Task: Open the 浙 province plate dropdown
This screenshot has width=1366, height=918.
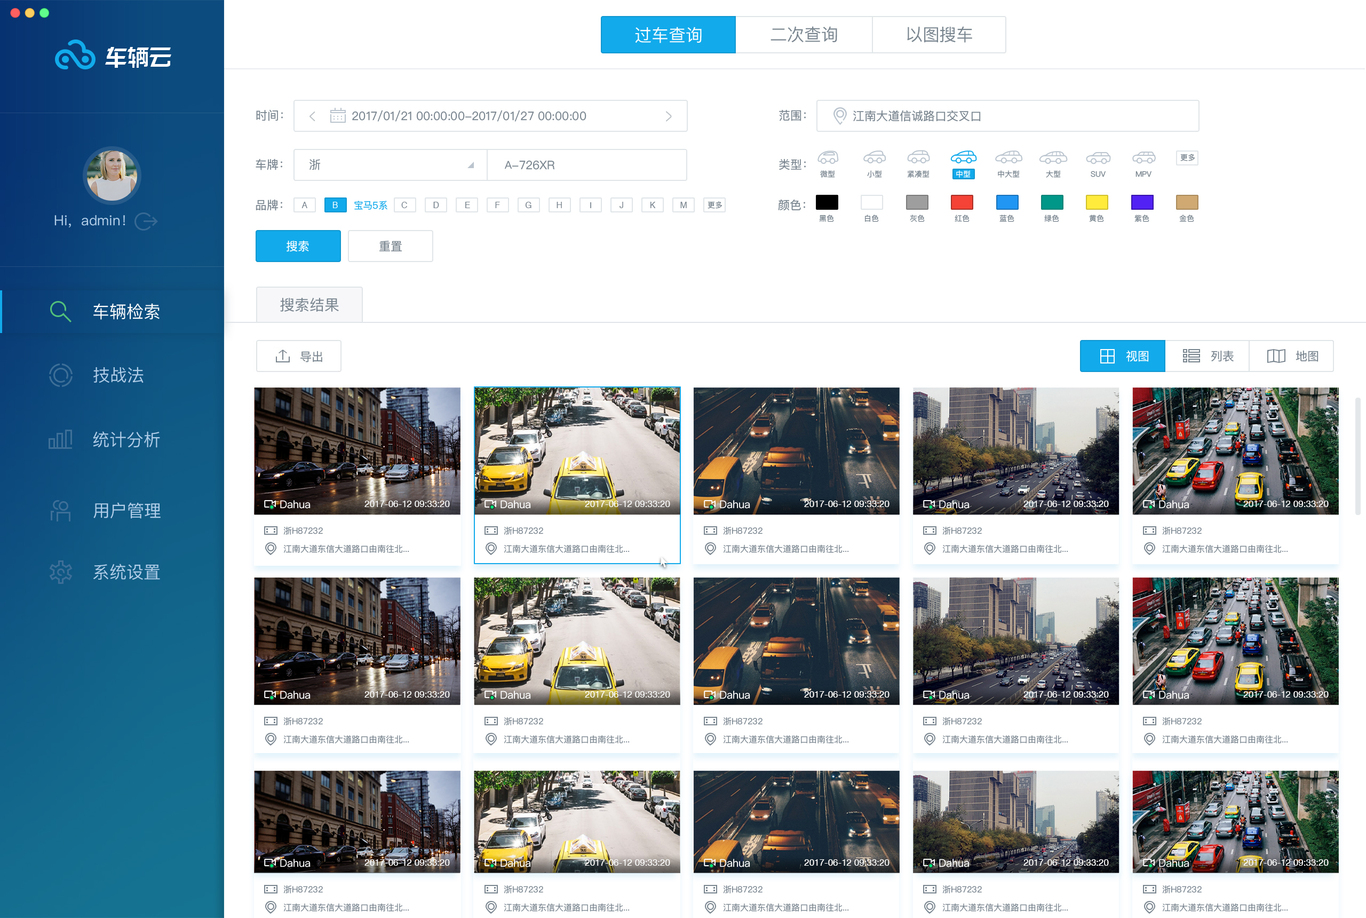Action: (x=390, y=165)
